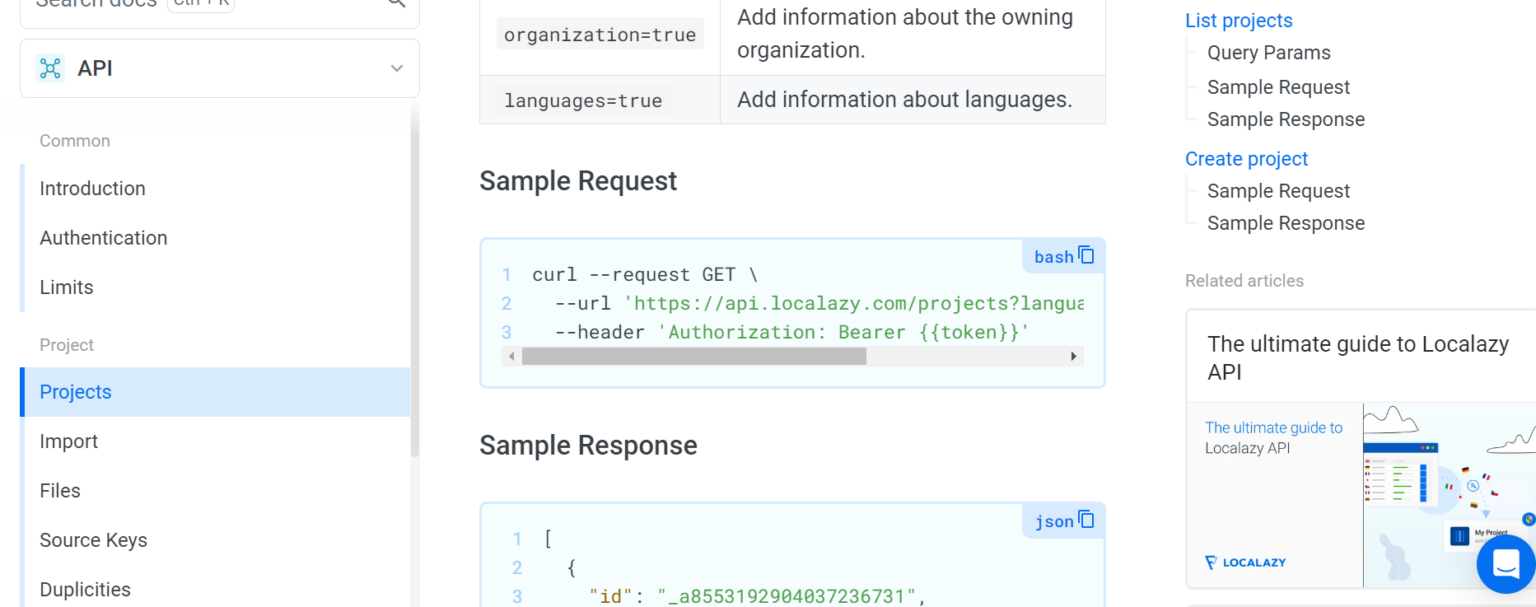Select Import in the sidebar
Viewport: 1536px width, 607px height.
click(69, 441)
